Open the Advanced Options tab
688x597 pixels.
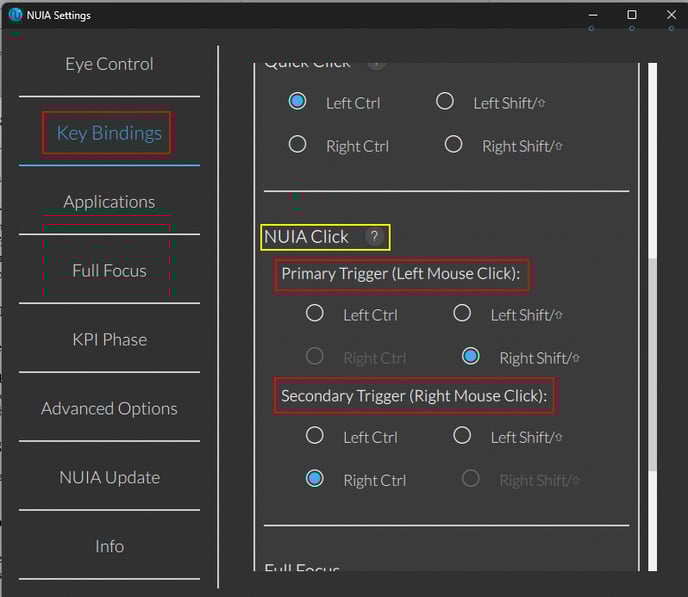109,408
